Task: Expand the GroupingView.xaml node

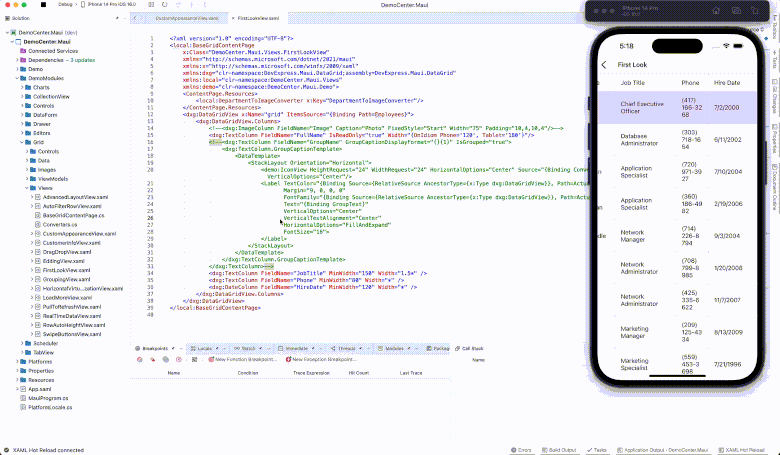Action: click(32, 279)
